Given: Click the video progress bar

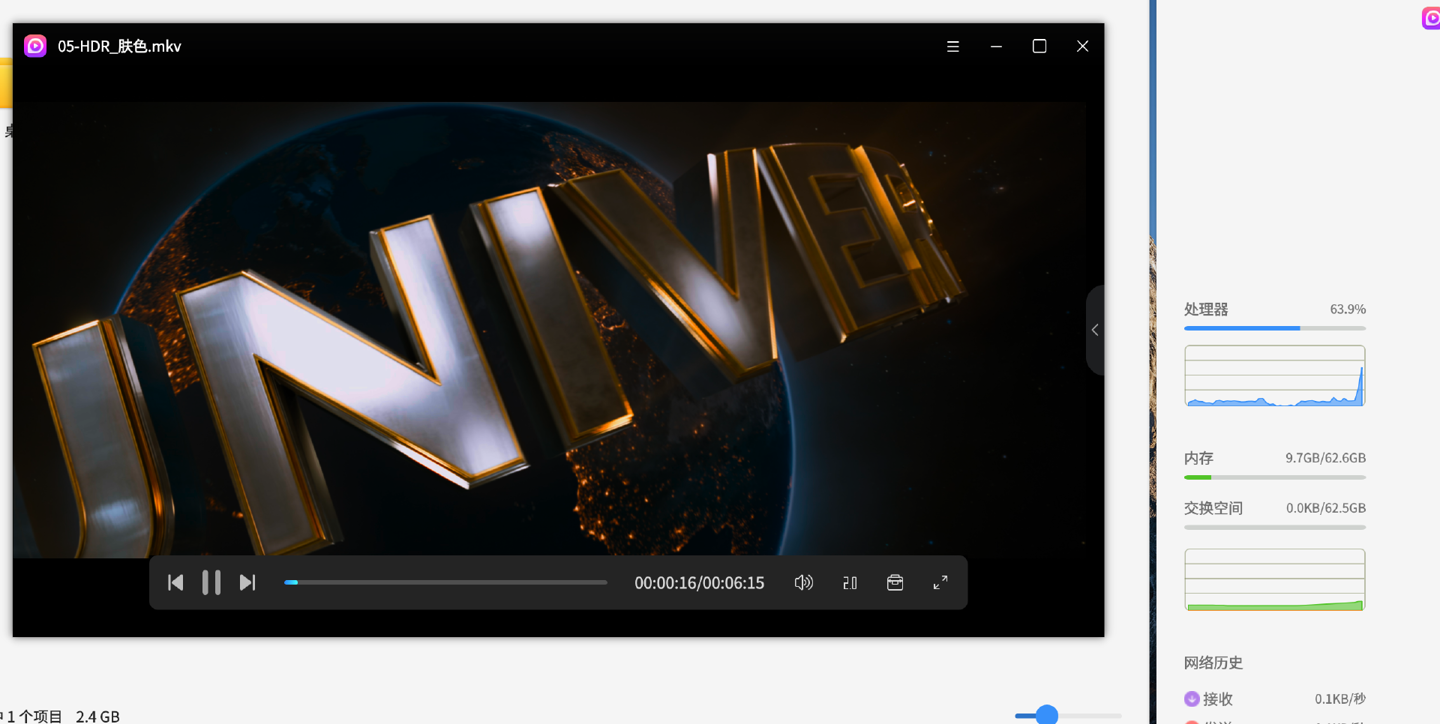Looking at the screenshot, I should coord(446,582).
